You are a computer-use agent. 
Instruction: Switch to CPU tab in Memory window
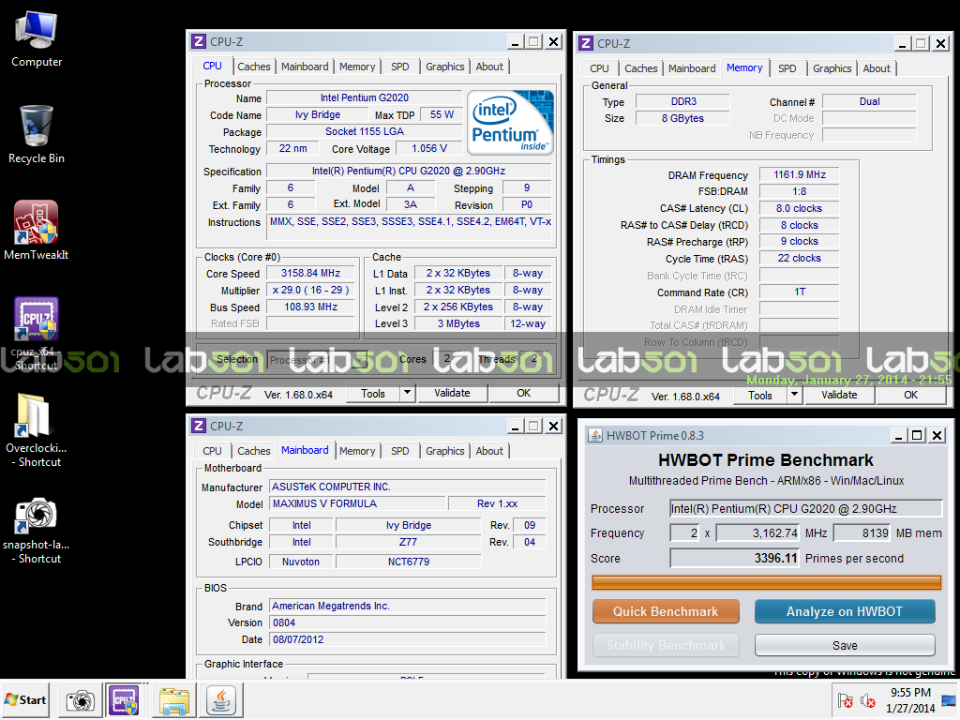point(599,69)
